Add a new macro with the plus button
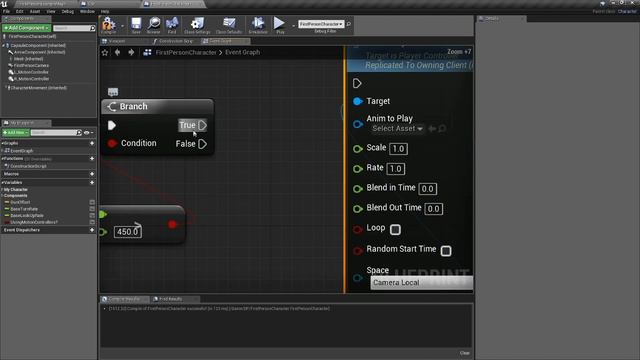640x360 pixels. (92, 174)
